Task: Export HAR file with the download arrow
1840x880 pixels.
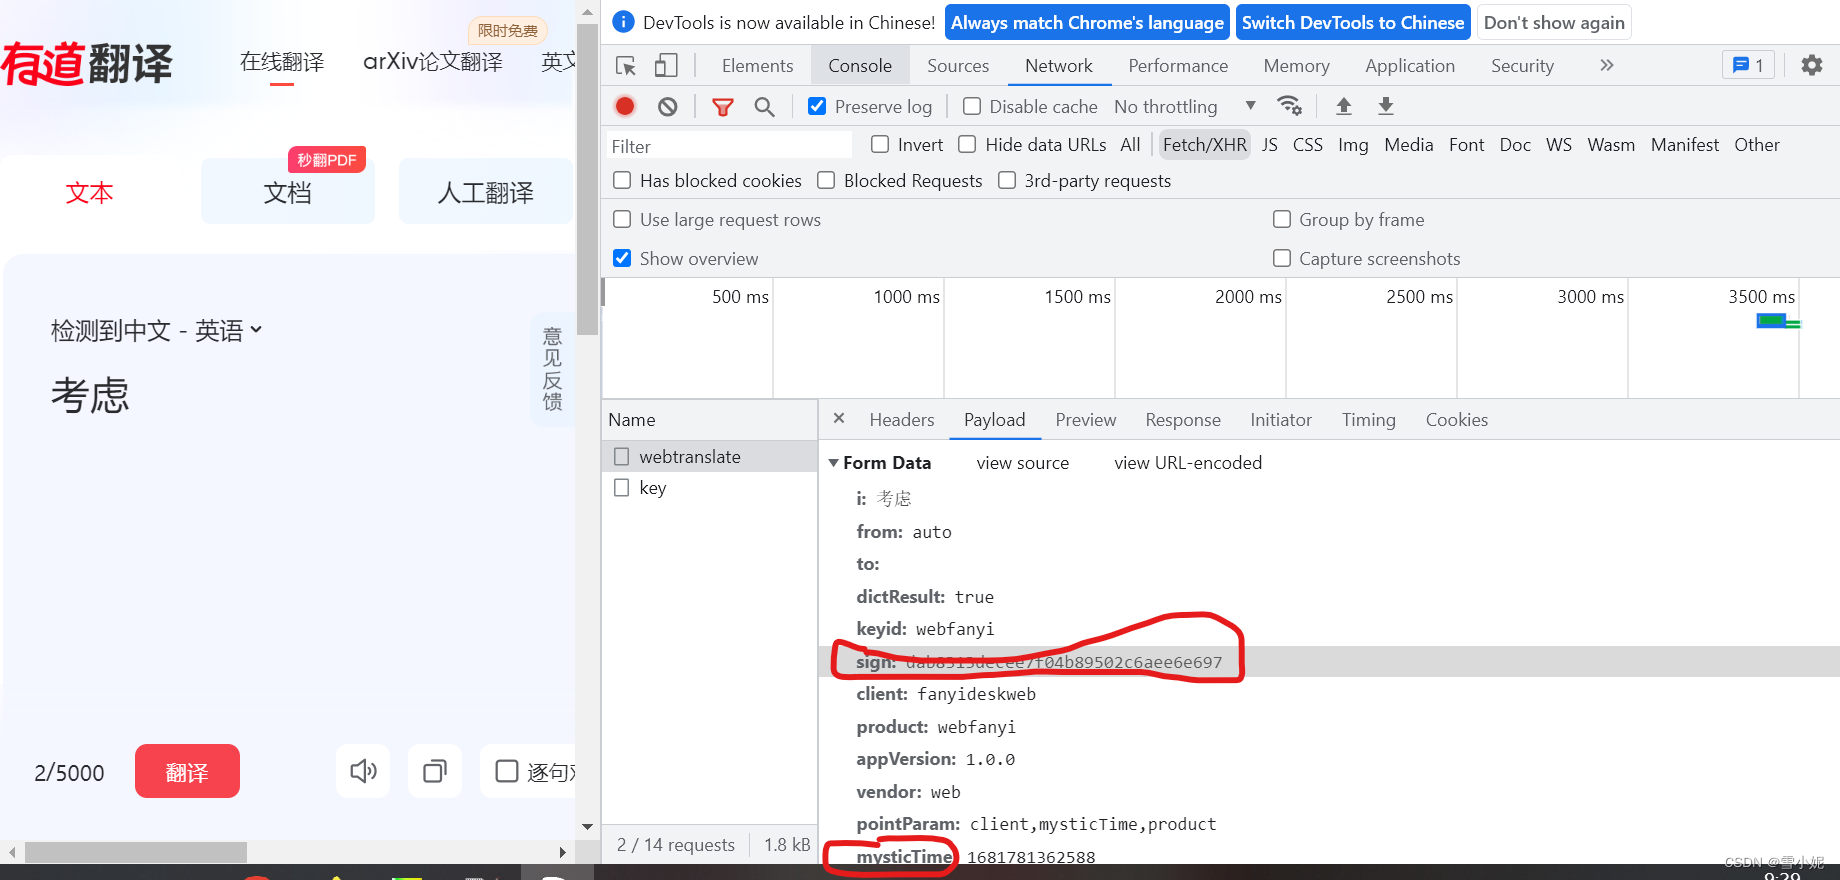Action: [x=1386, y=106]
